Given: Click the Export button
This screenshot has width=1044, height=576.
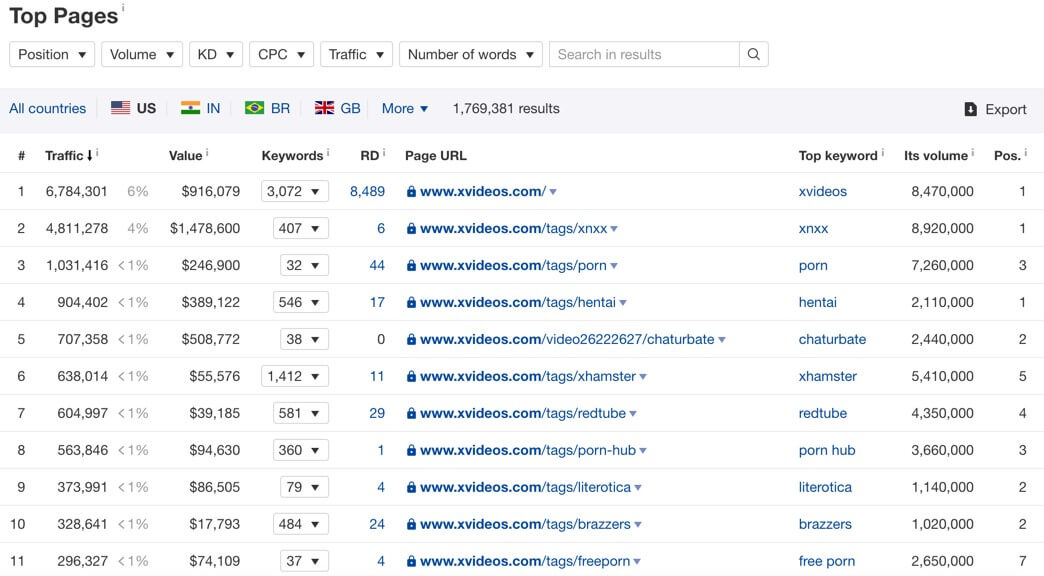Looking at the screenshot, I should pos(995,109).
